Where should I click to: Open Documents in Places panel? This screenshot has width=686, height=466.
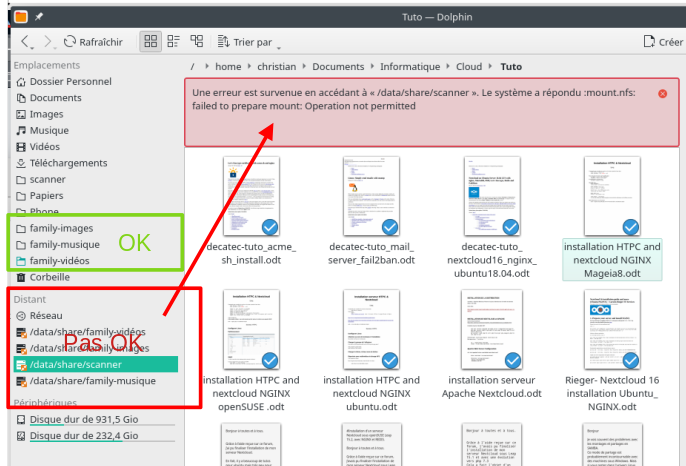click(95, 98)
